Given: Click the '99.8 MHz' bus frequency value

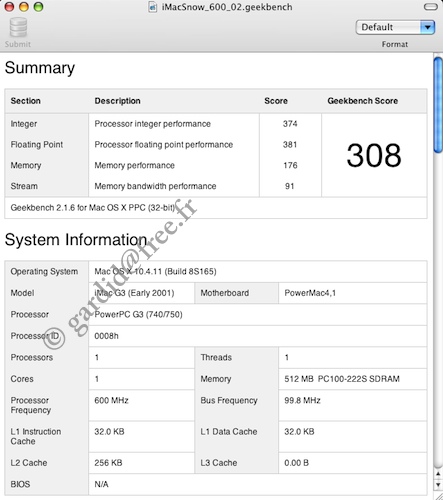Looking at the screenshot, I should coord(302,400).
